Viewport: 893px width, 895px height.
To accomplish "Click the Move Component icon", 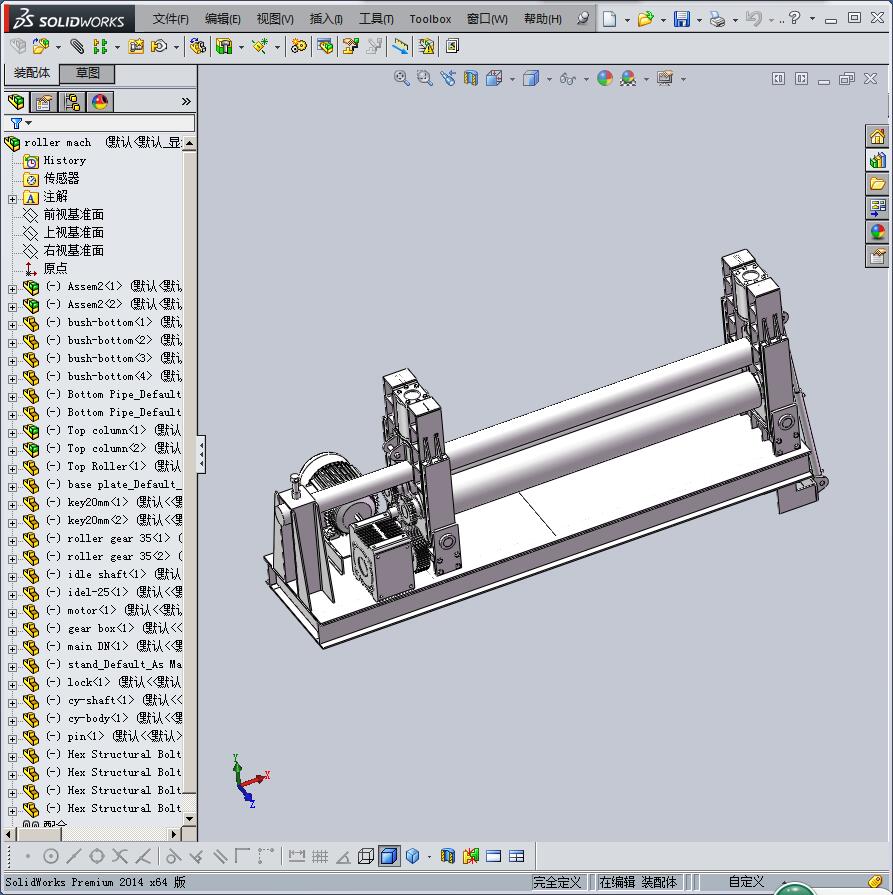I will 159,46.
